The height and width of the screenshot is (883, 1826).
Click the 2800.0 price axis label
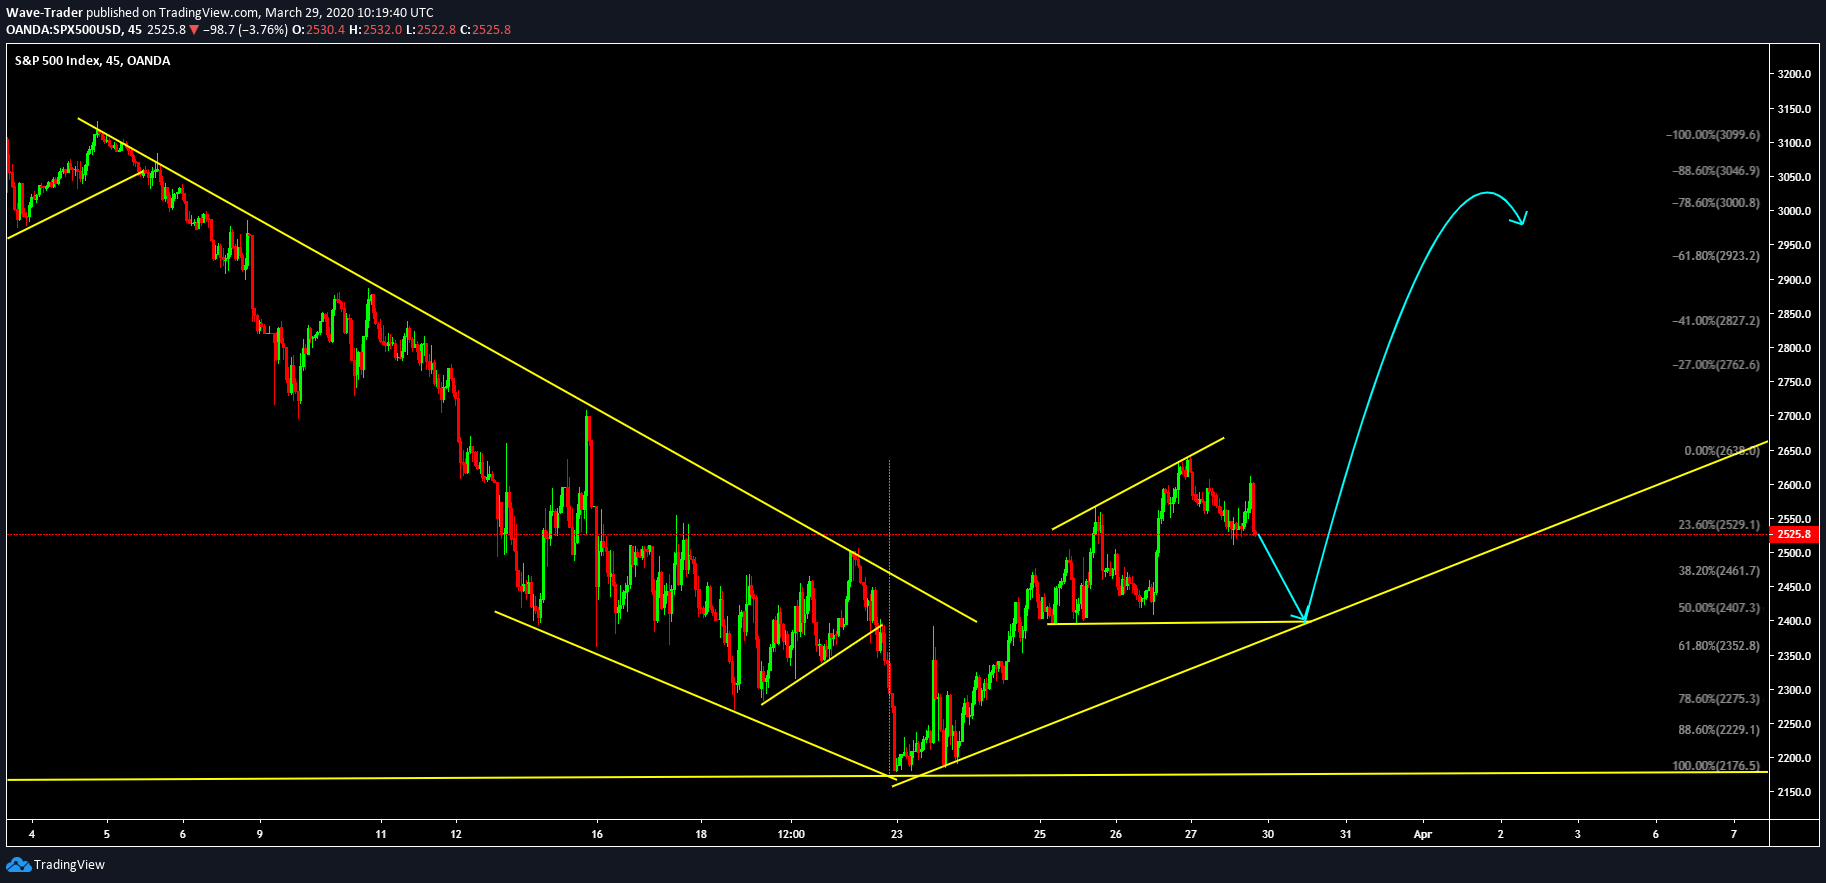[x=1794, y=348]
